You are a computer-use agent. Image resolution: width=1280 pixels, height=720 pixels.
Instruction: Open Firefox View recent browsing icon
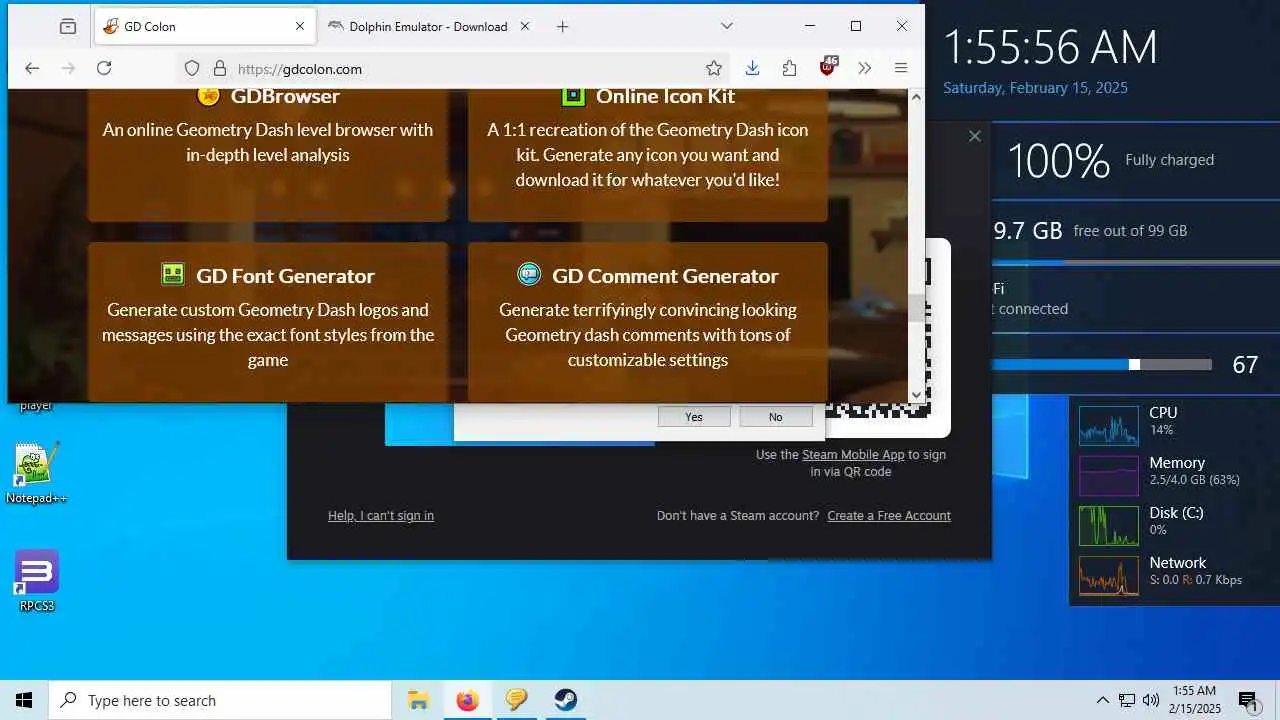(67, 27)
